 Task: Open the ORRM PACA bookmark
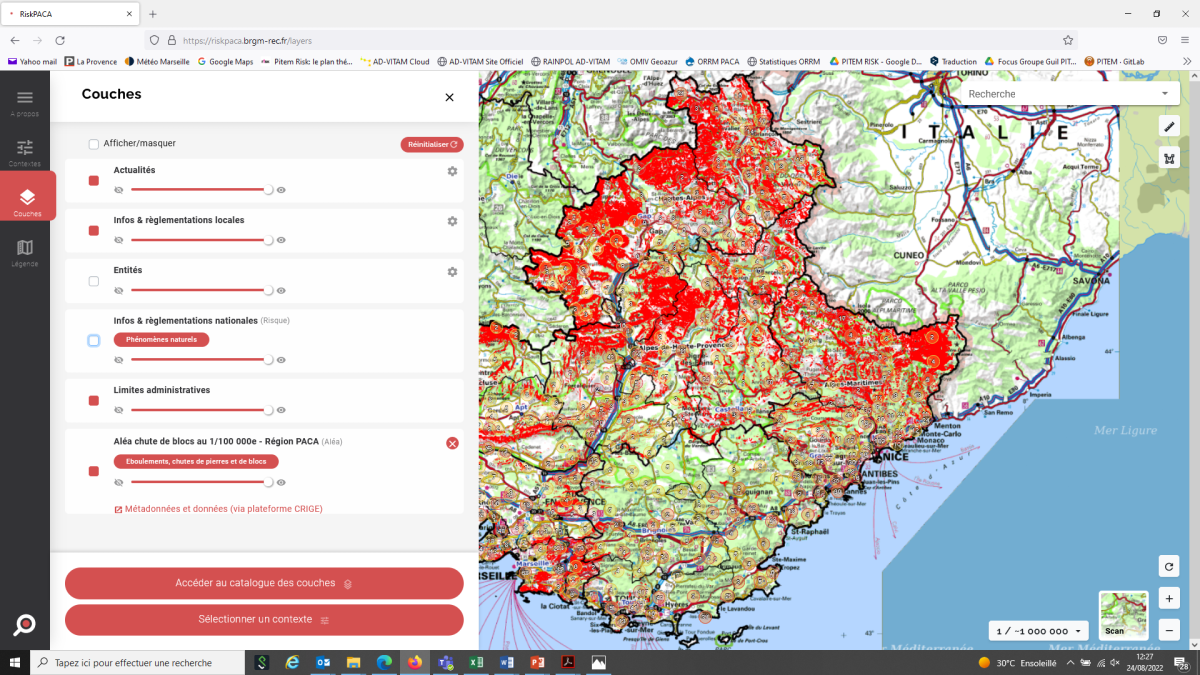coord(711,61)
